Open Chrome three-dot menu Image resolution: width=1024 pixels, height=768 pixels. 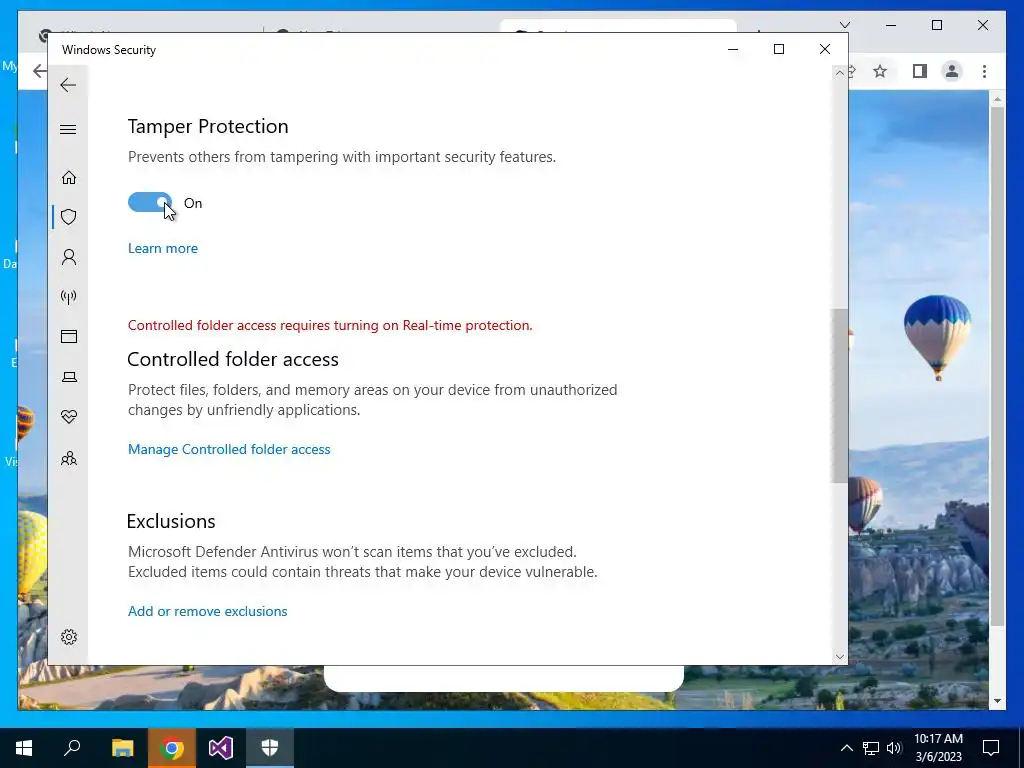coord(984,71)
